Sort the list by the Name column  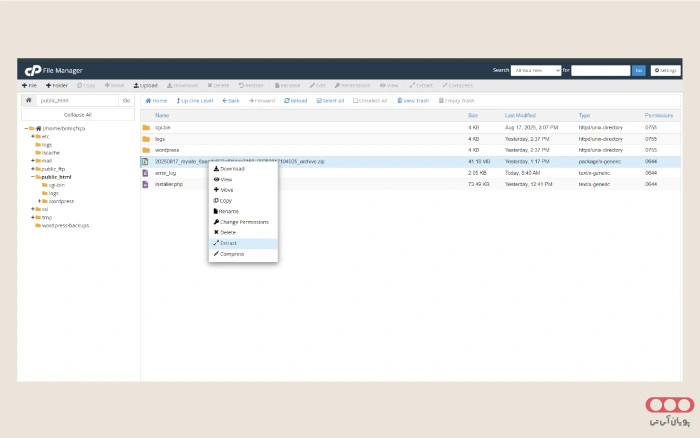point(162,115)
